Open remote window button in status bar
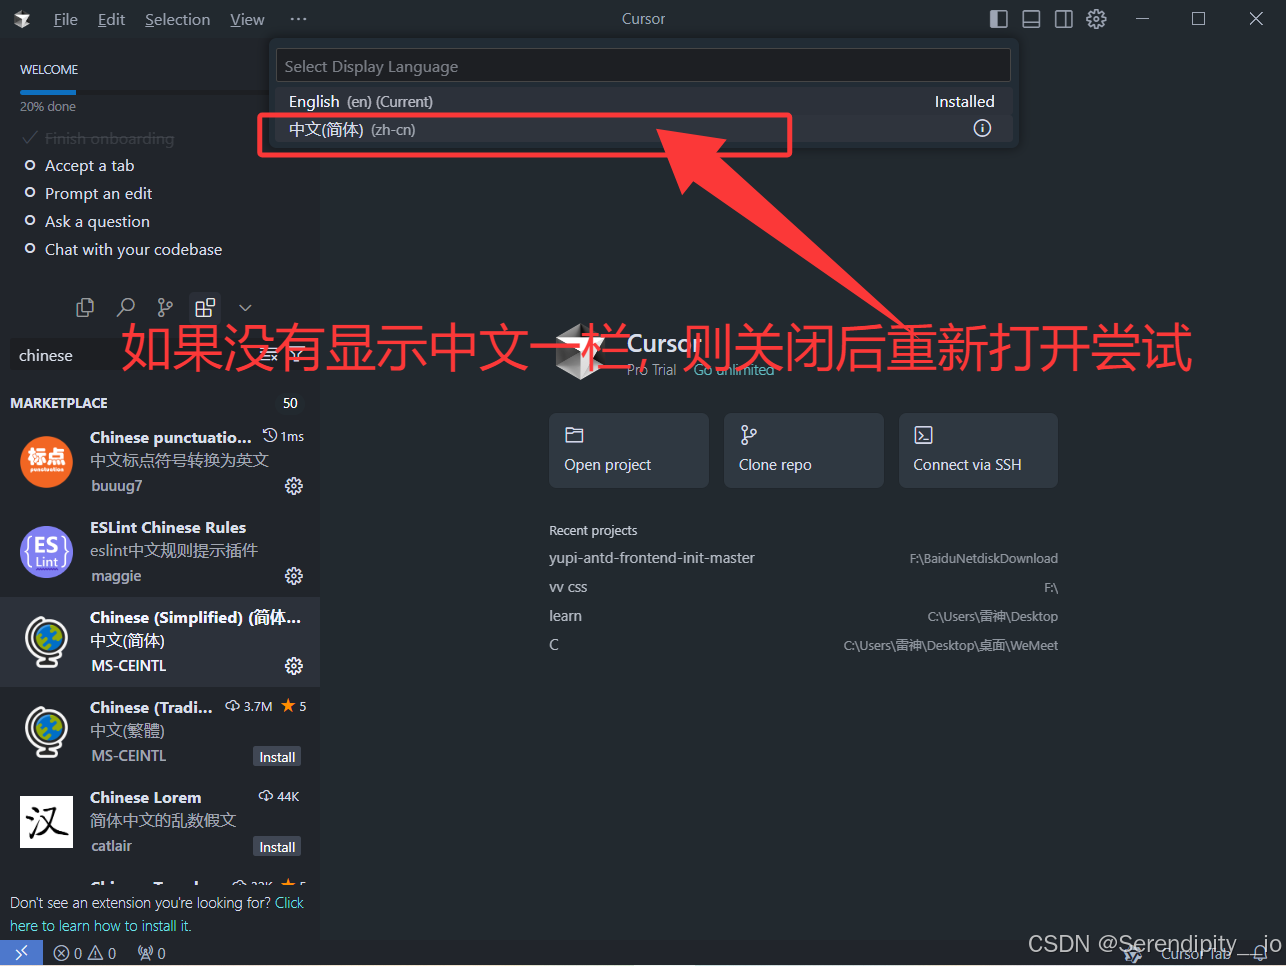Screen dimensions: 1286x966 click(x=21, y=953)
